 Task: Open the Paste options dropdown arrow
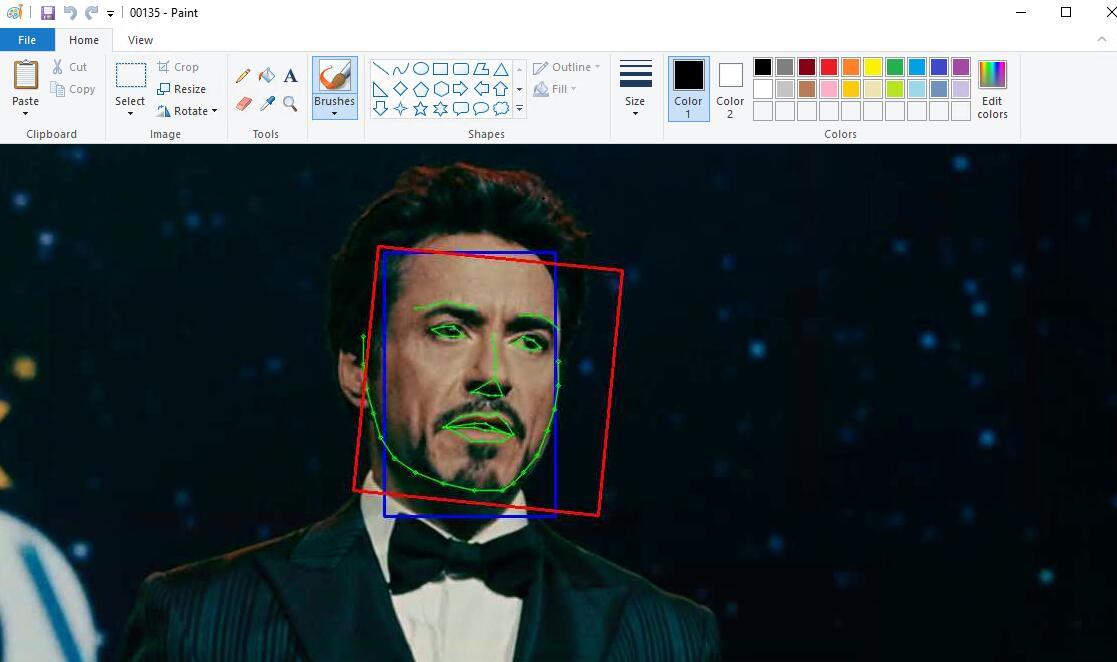pyautogui.click(x=26, y=113)
